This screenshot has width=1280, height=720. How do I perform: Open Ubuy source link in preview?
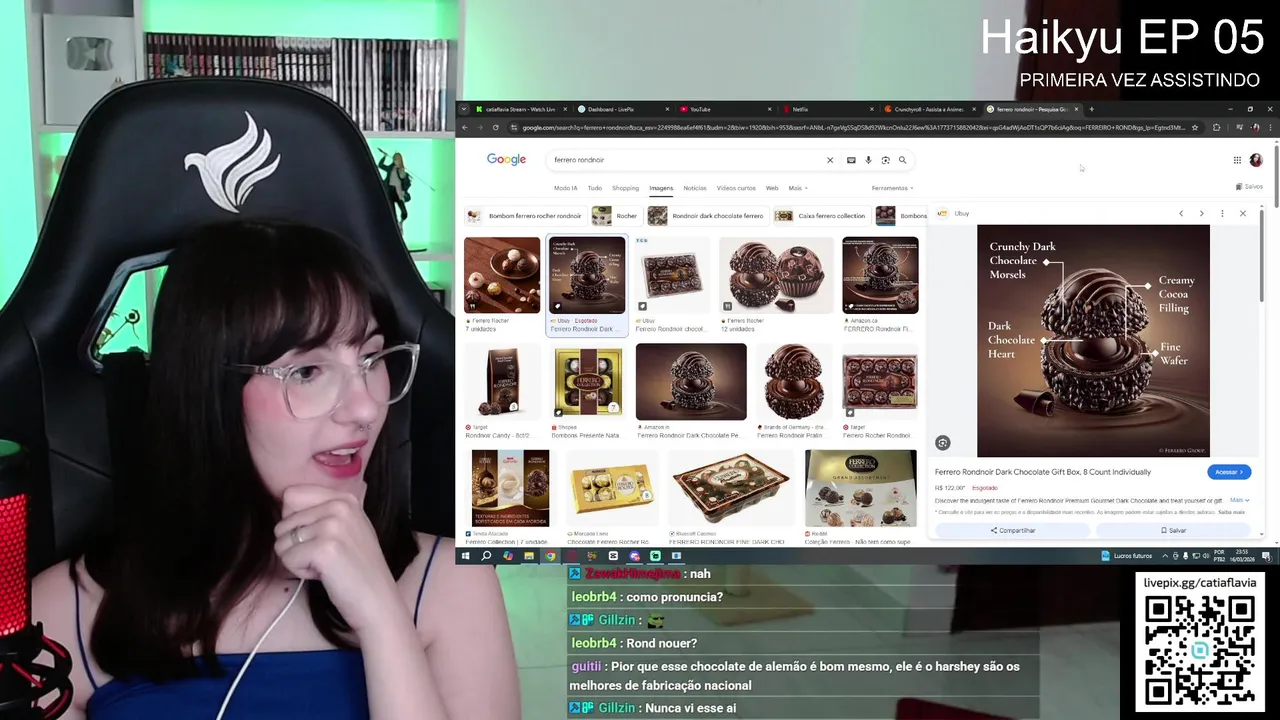953,213
